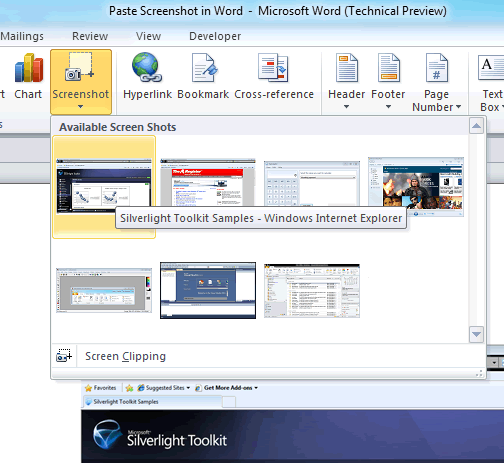Viewport: 504px width, 463px height.
Task: Click the Screenshot camera icon
Action: point(80,67)
